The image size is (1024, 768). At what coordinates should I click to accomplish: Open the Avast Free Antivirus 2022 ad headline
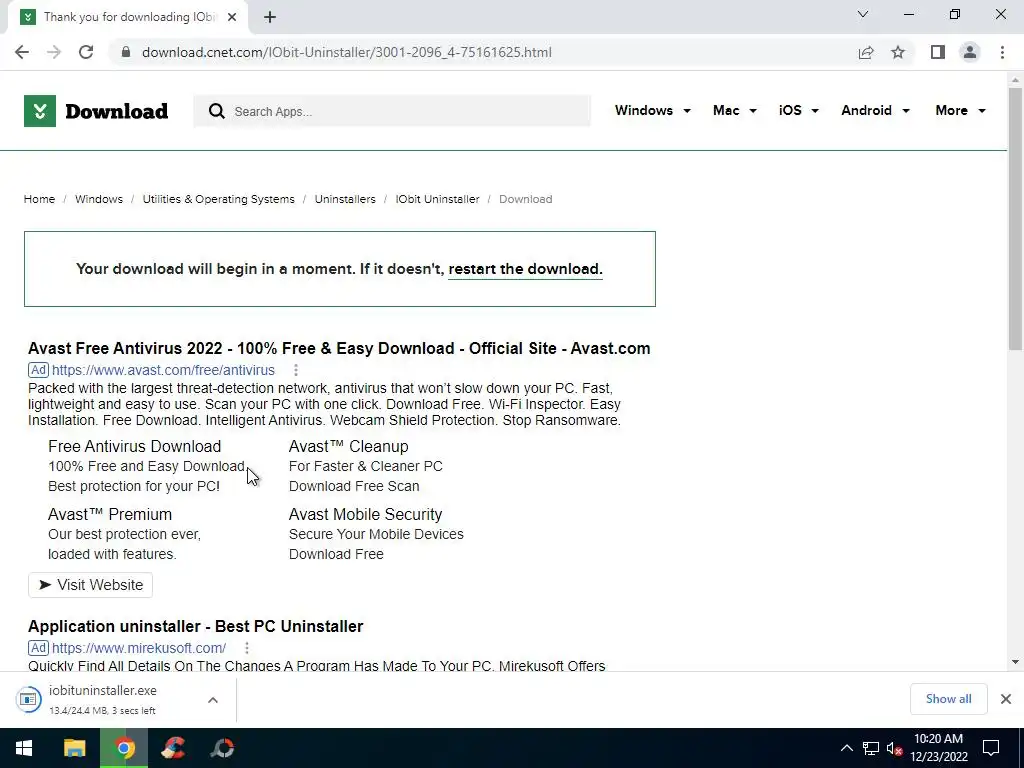click(x=339, y=349)
